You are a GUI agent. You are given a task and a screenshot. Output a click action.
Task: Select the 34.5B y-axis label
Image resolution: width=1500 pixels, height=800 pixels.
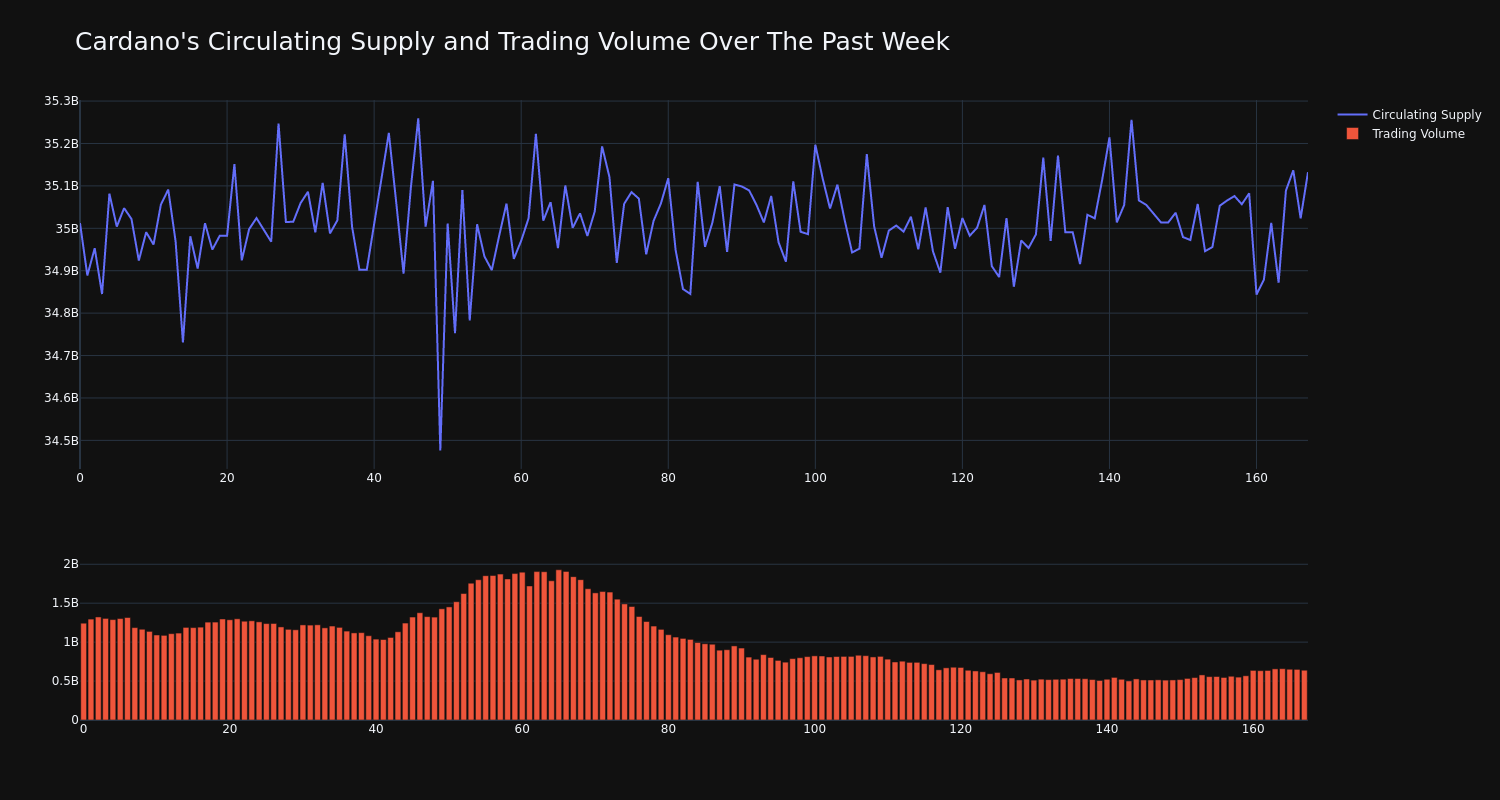61,441
